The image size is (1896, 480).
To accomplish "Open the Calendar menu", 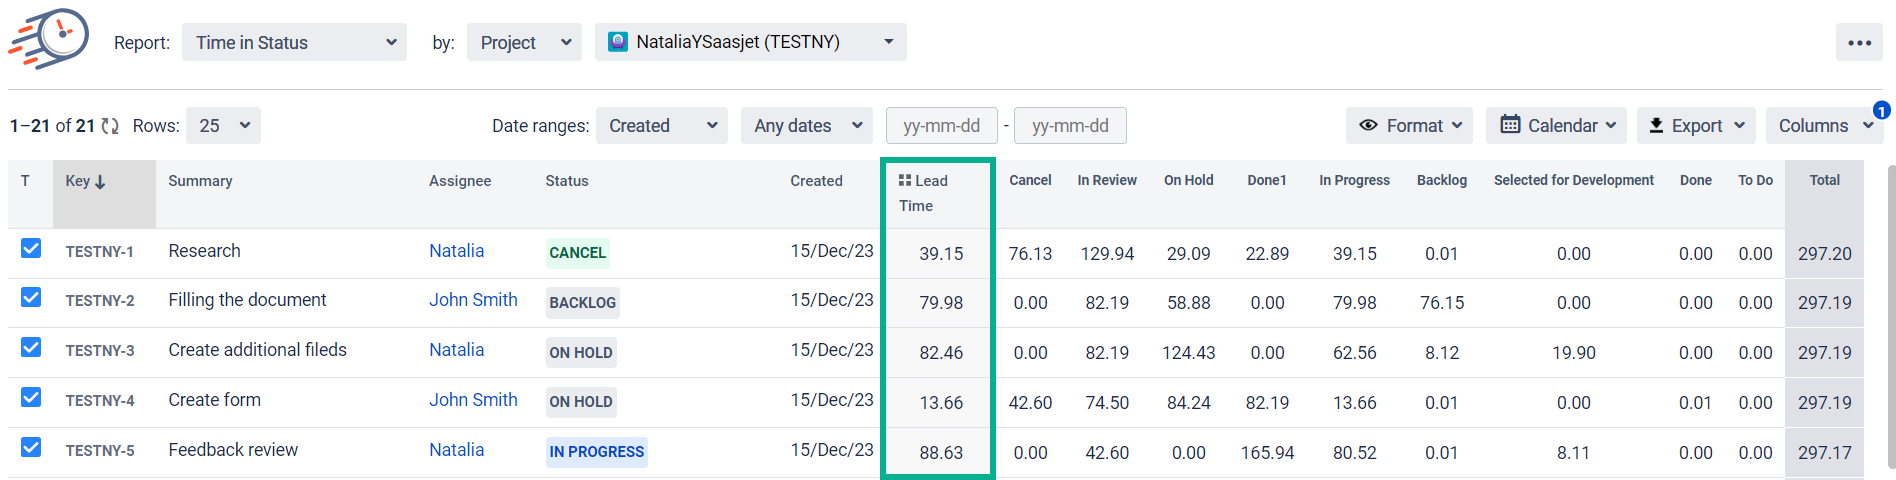I will tap(1556, 126).
